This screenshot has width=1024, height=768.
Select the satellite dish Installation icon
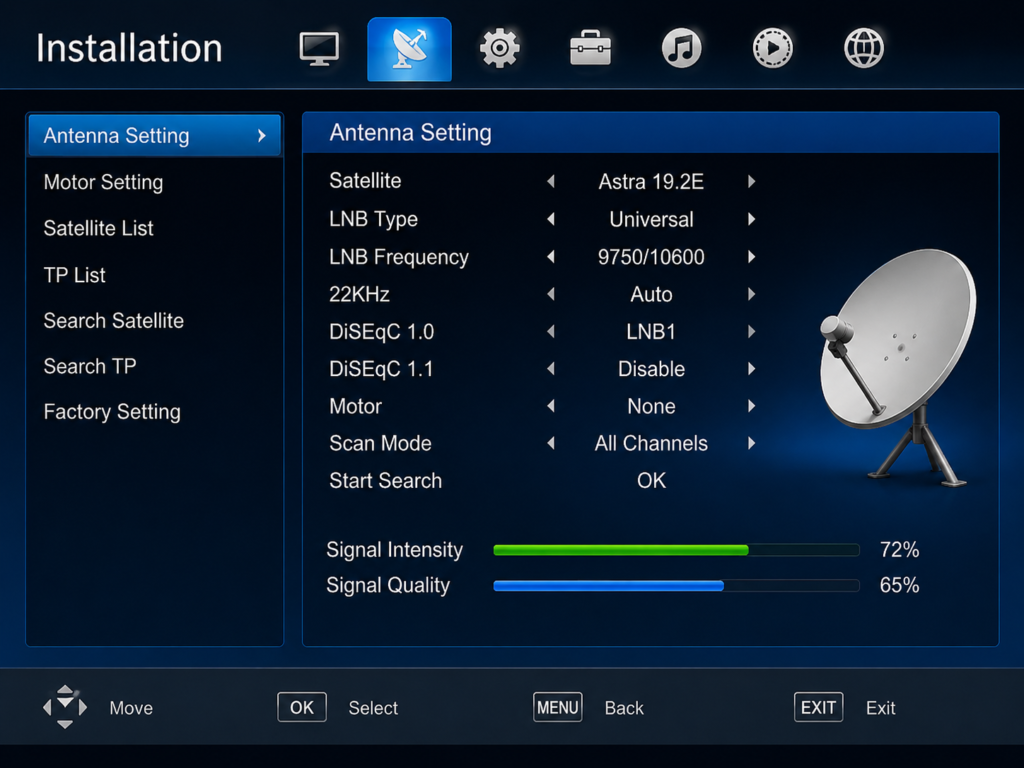pos(409,50)
